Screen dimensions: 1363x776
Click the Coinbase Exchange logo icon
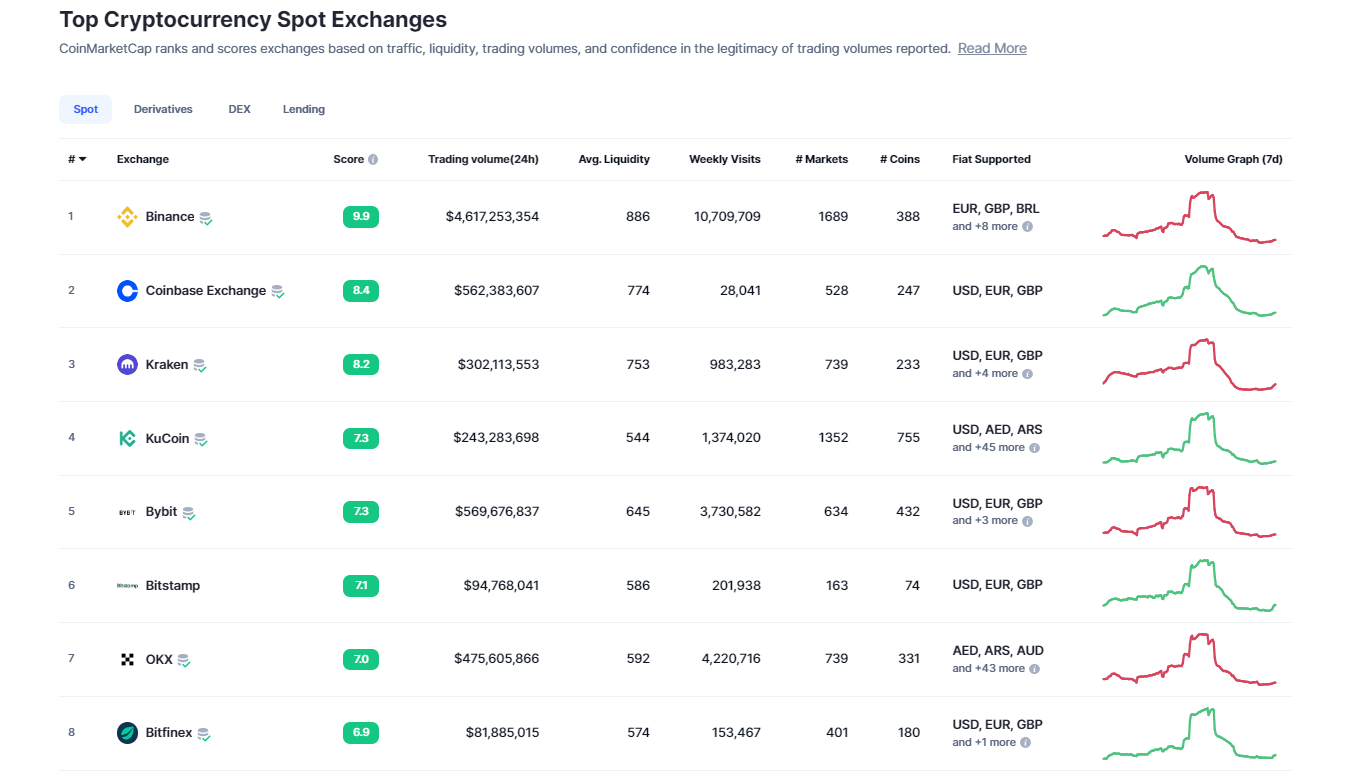[127, 291]
